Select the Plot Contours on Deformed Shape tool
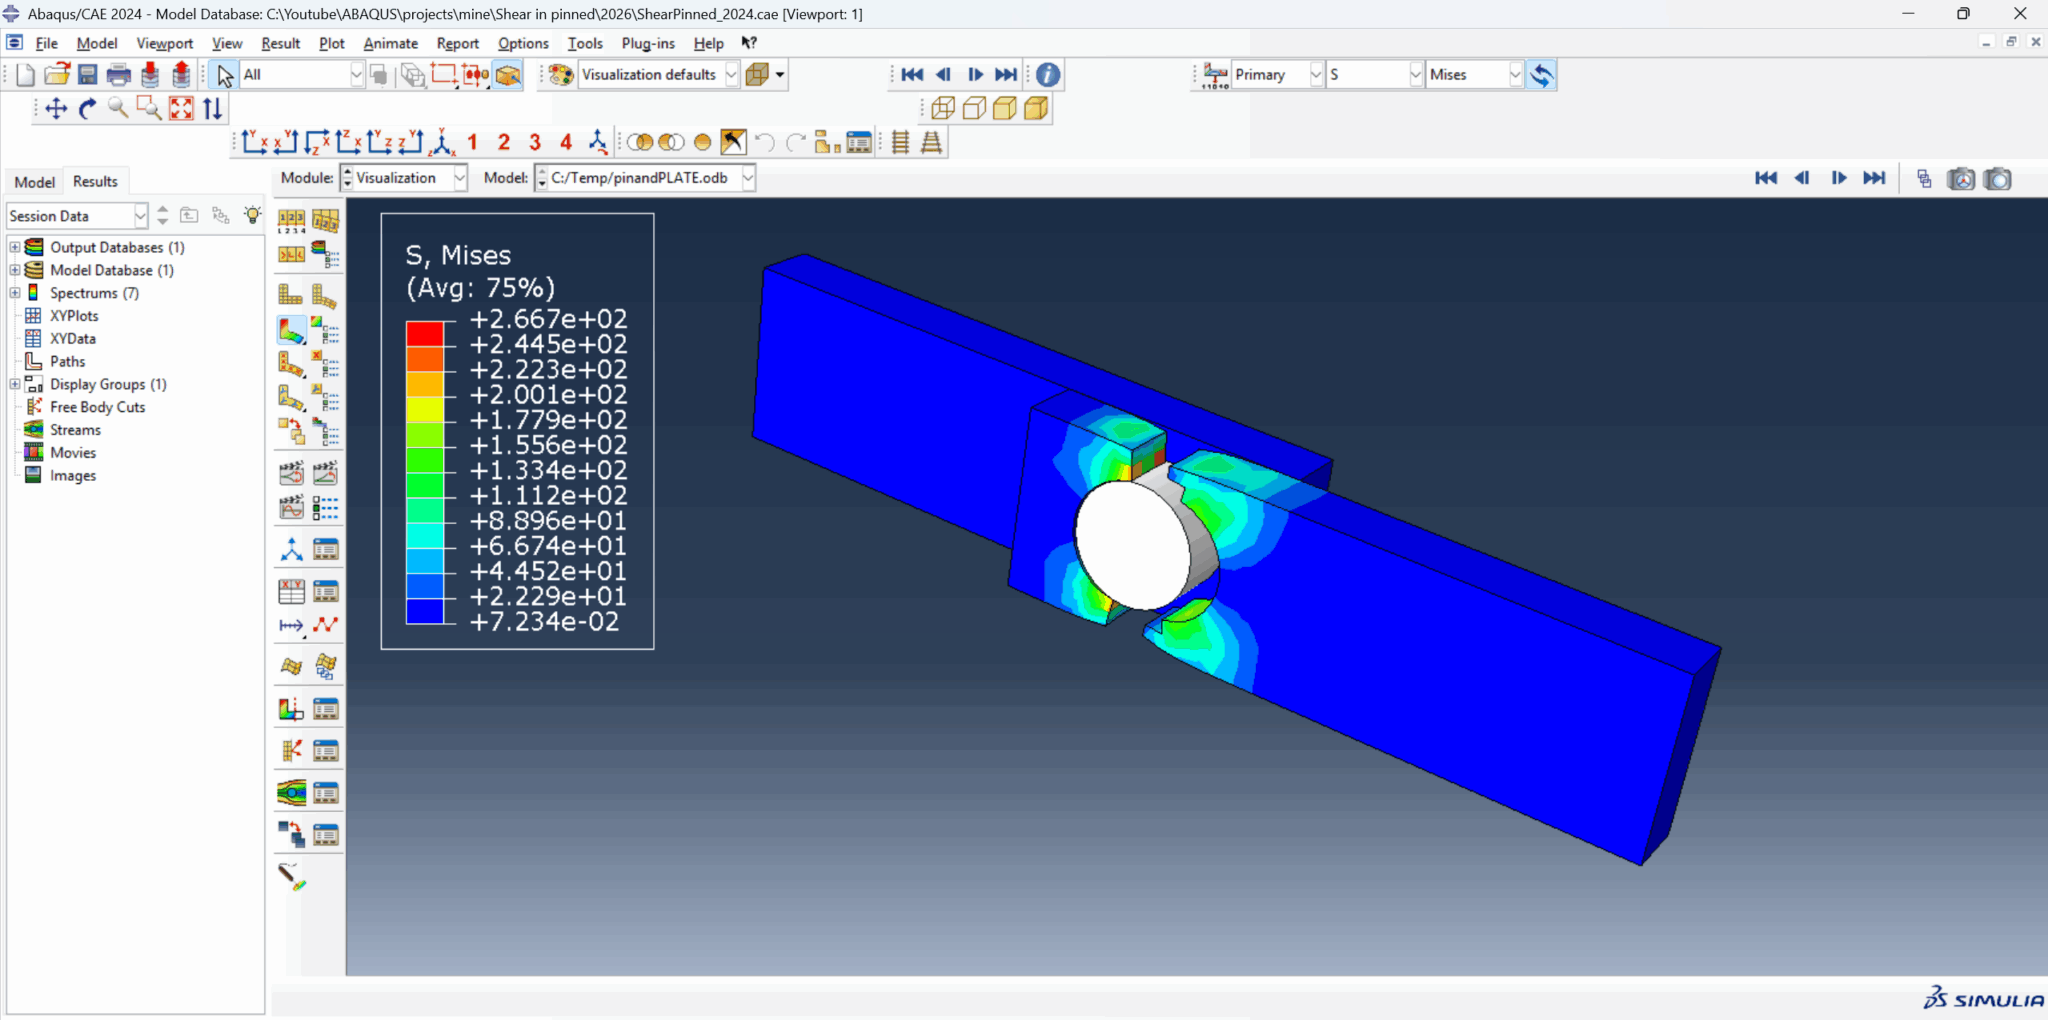Image resolution: width=2048 pixels, height=1020 pixels. 291,330
